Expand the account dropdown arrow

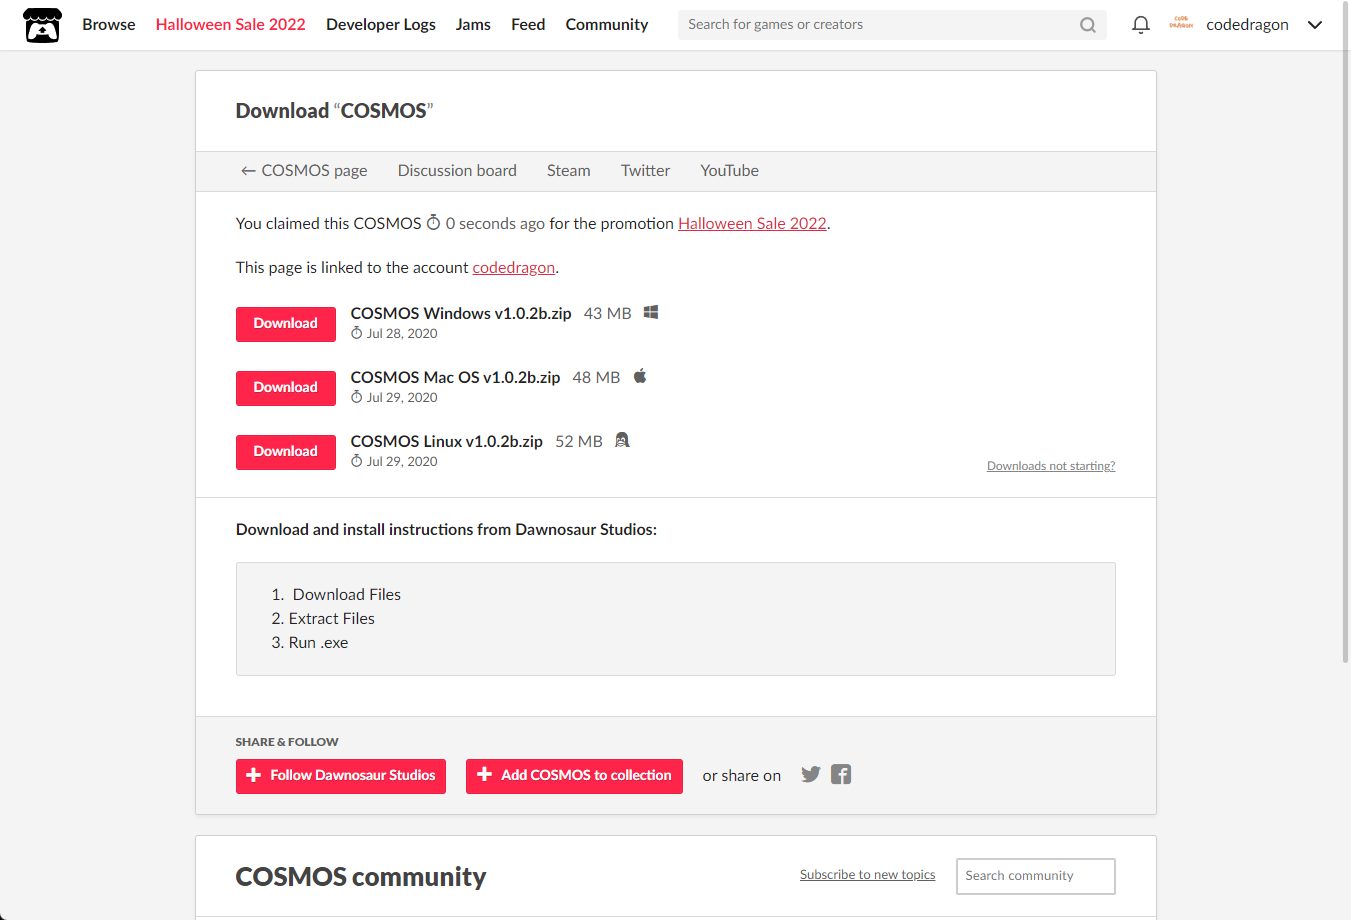pos(1315,25)
